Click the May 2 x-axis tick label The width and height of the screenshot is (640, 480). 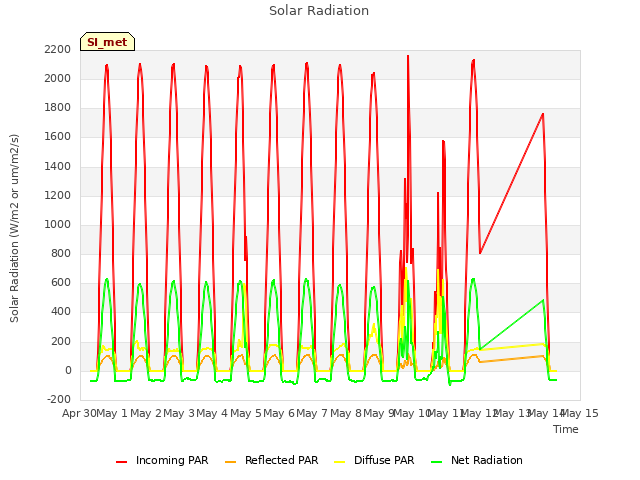coord(146,413)
